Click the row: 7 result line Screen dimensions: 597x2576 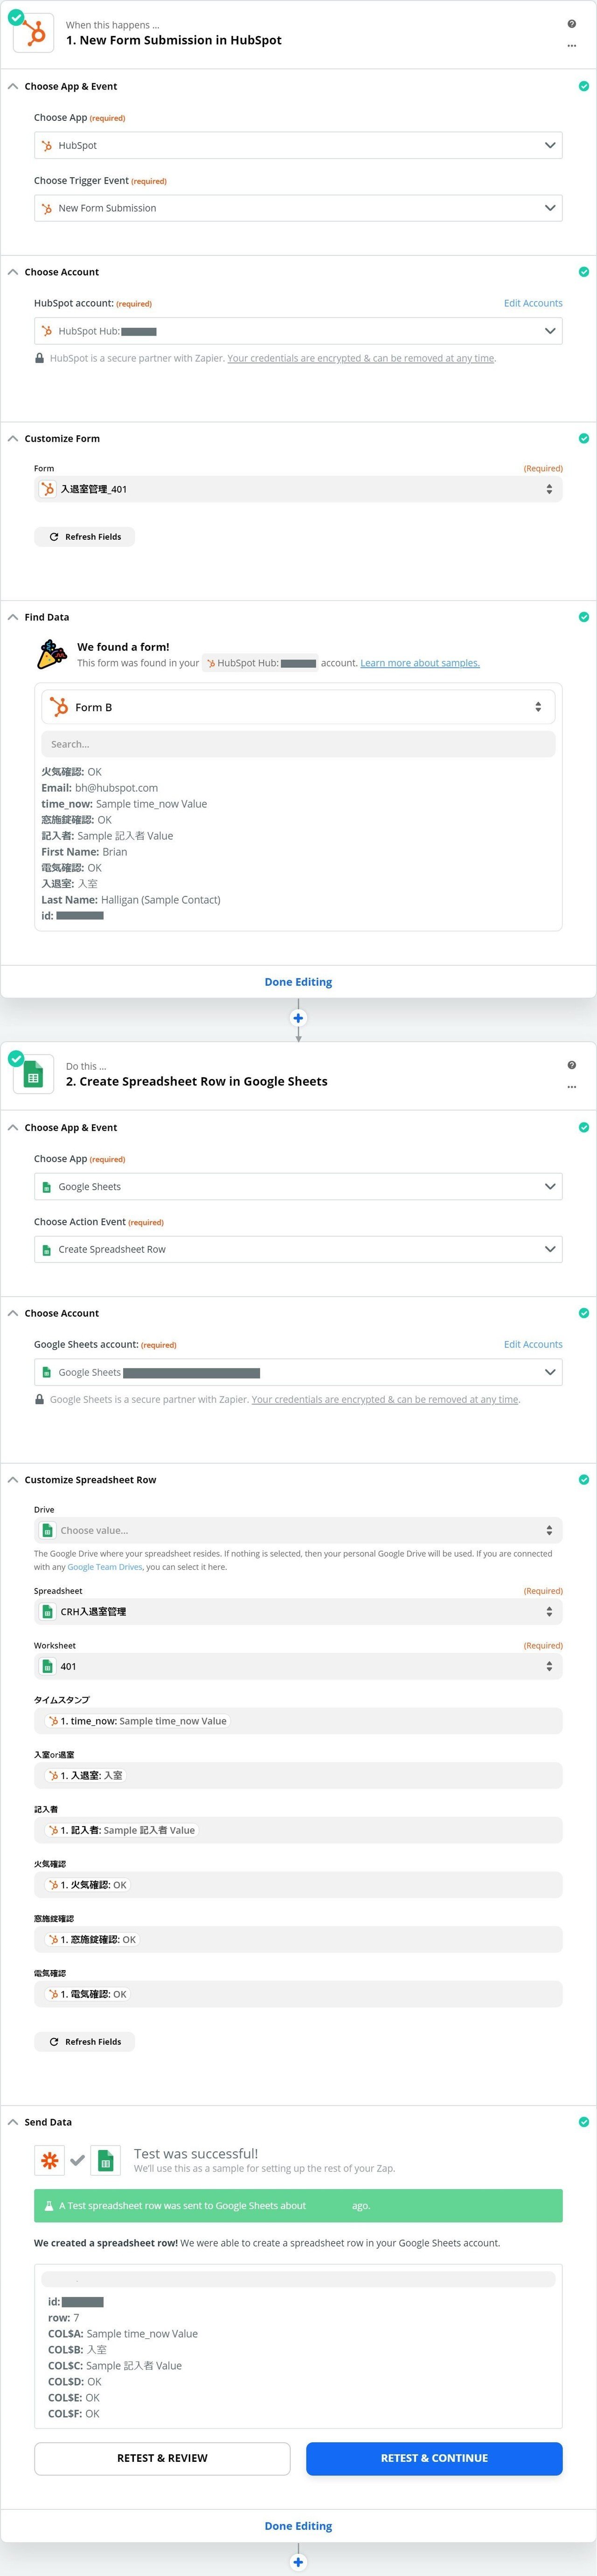coord(63,2318)
